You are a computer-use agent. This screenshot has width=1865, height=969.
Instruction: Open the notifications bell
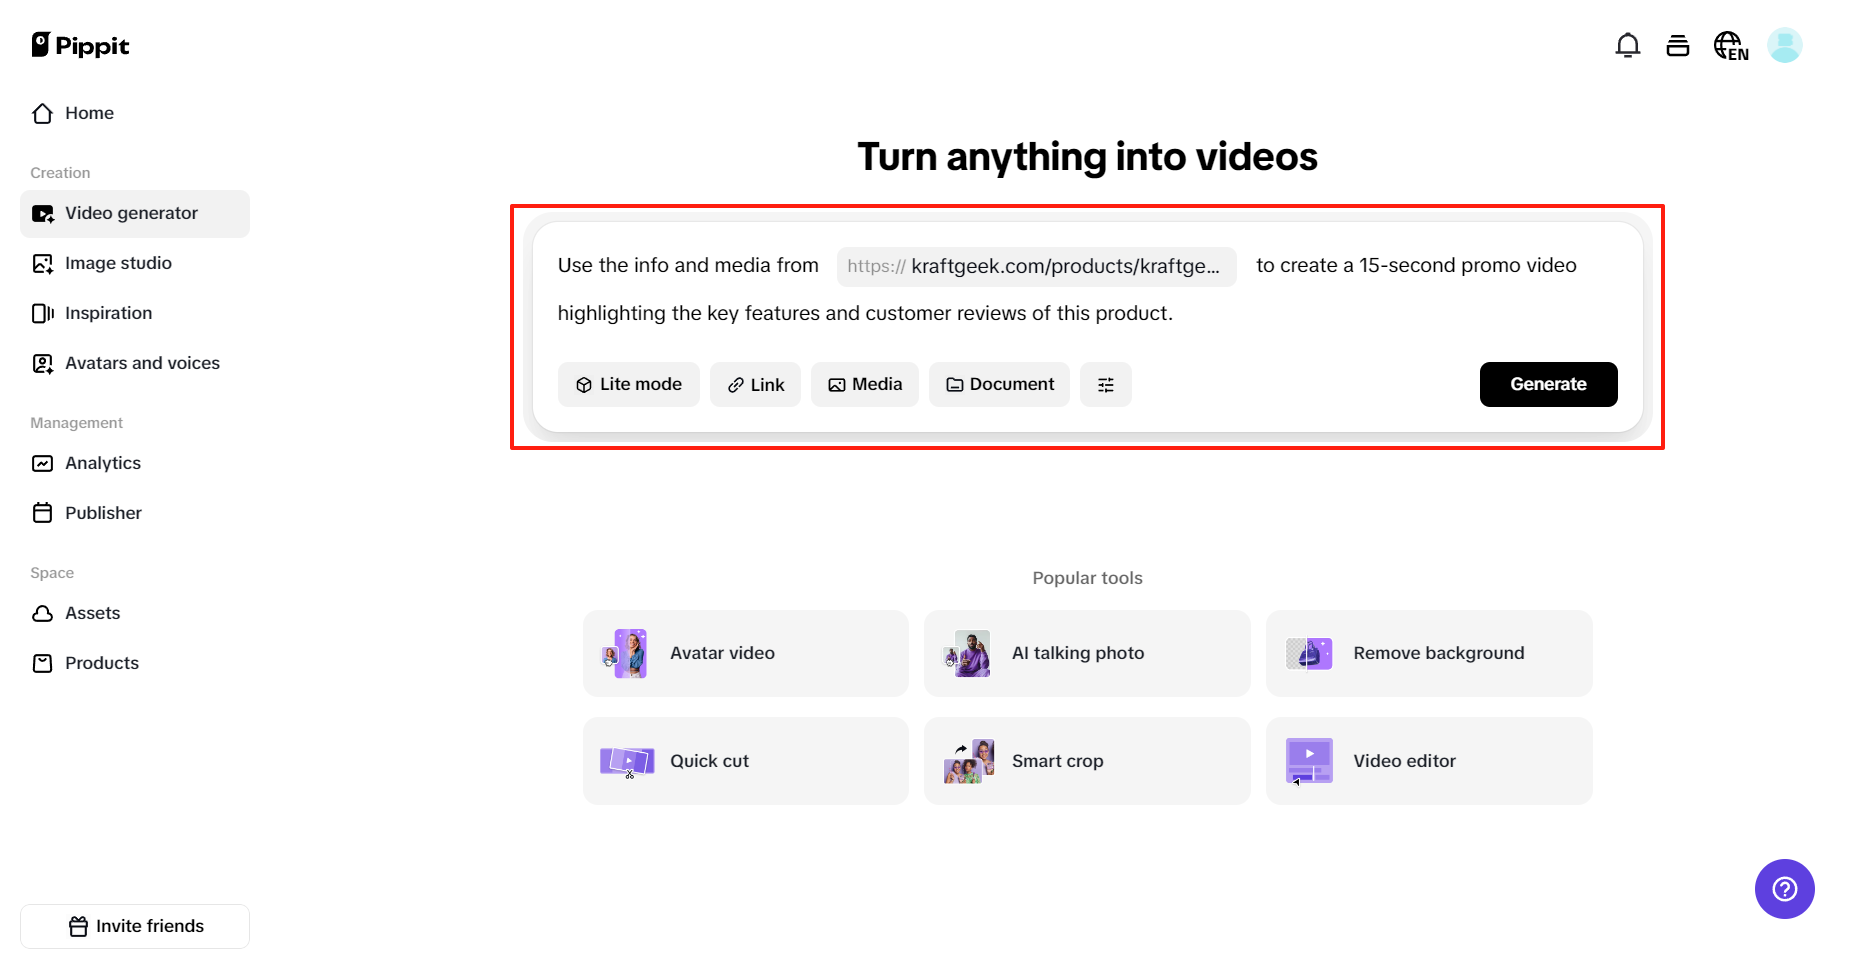tap(1628, 45)
